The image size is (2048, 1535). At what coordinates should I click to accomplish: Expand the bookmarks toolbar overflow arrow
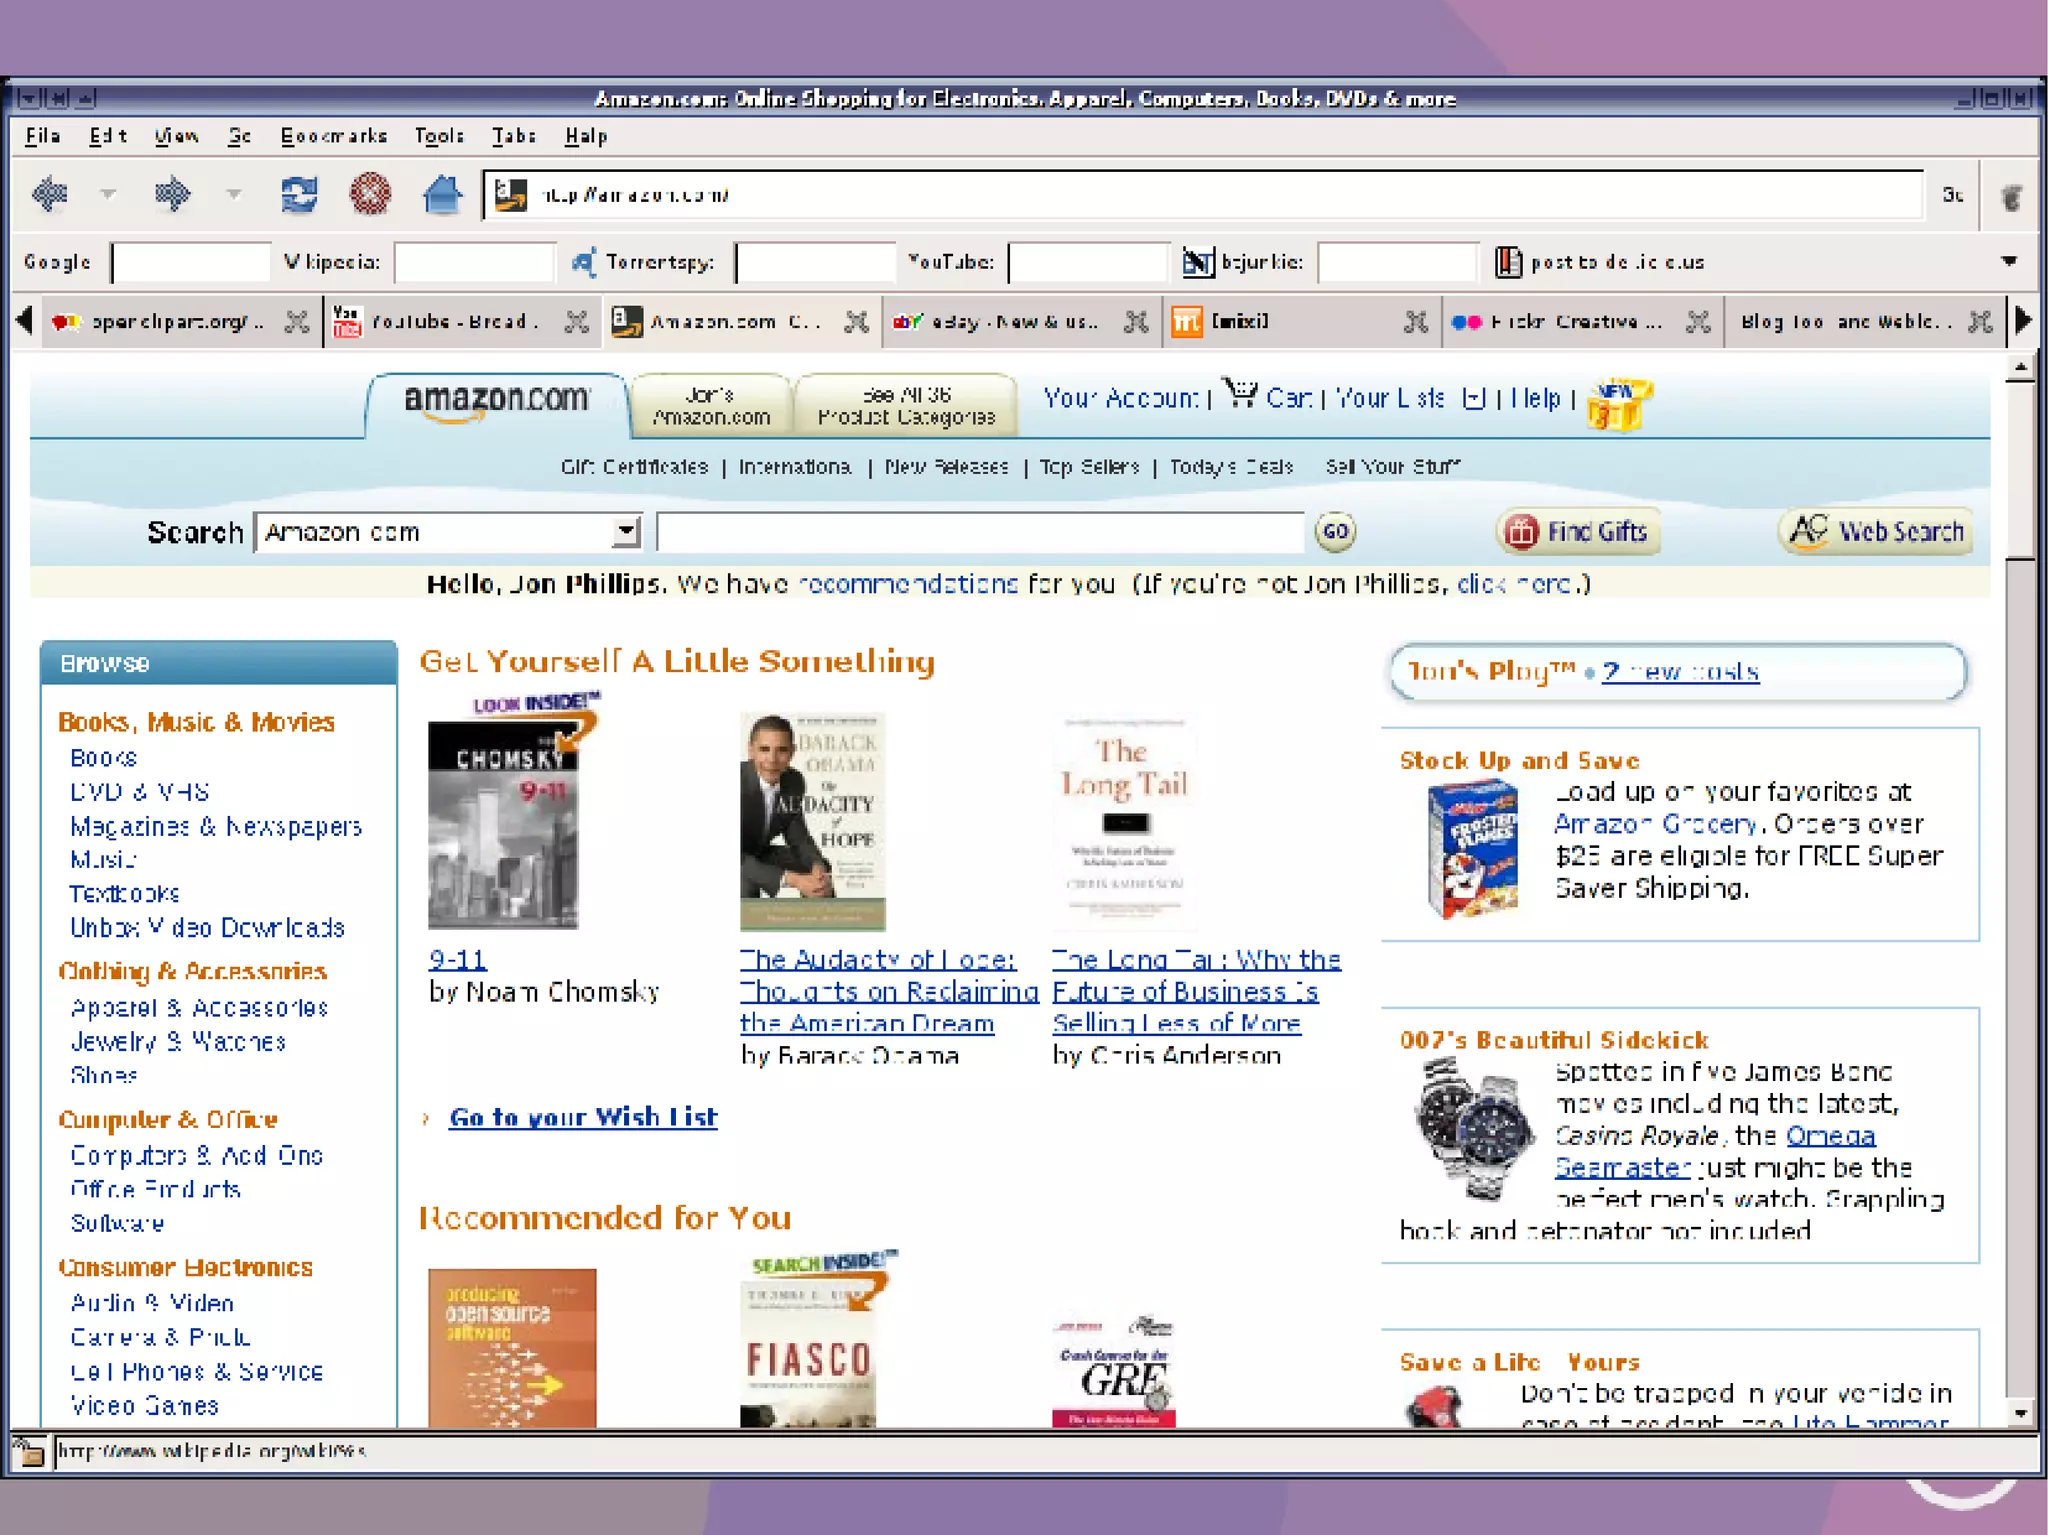(2009, 262)
